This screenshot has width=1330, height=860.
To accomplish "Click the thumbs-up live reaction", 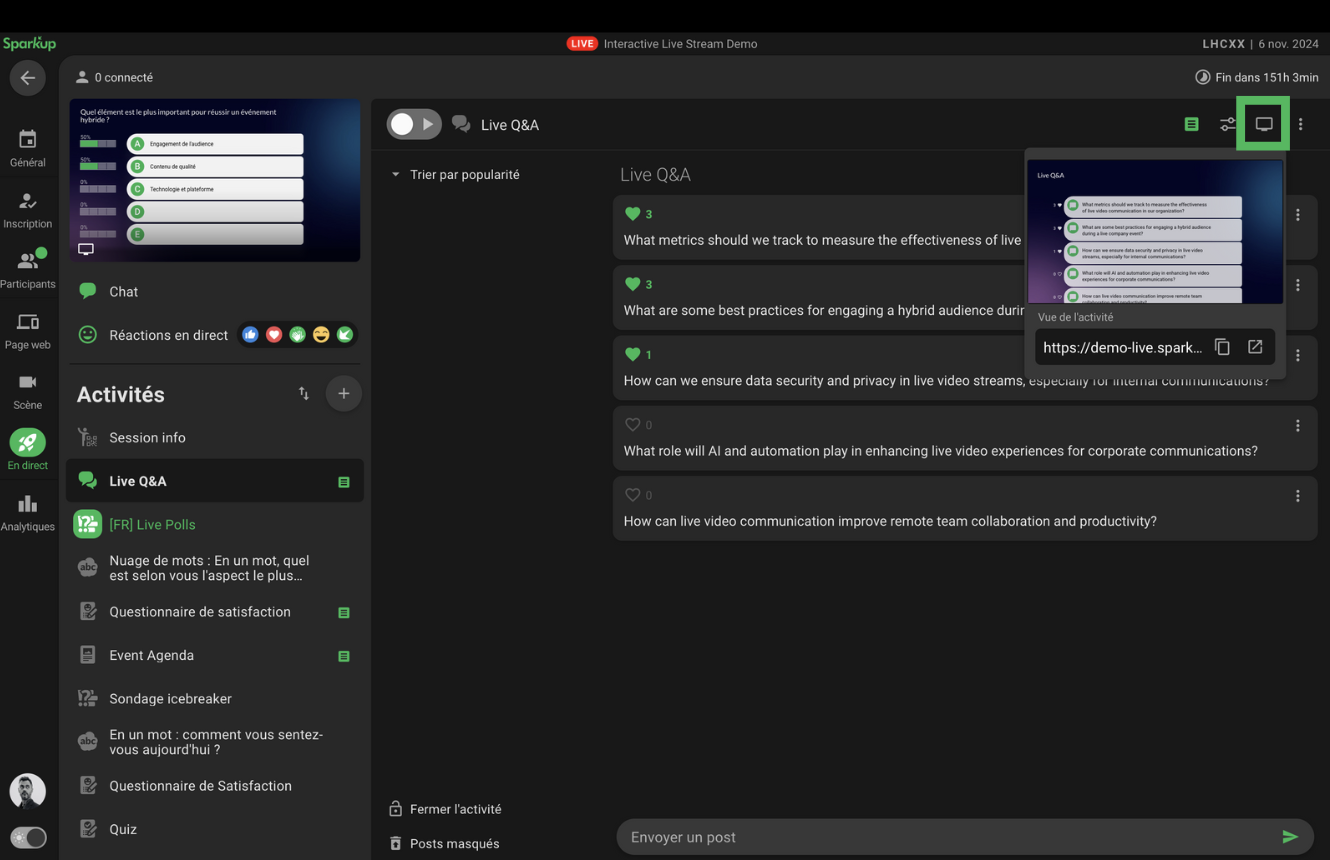I will coord(250,335).
